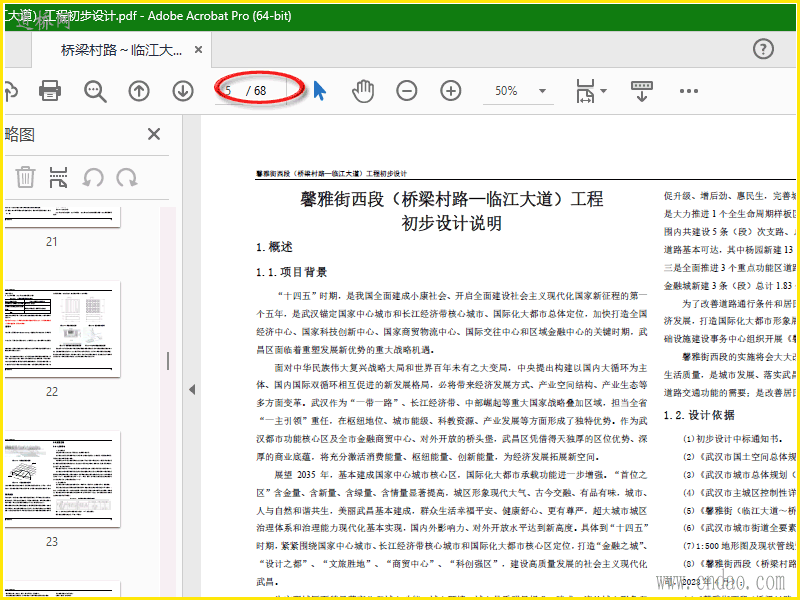The height and width of the screenshot is (600, 800).
Task: Select page 23 thumbnail
Action: [x=62, y=479]
